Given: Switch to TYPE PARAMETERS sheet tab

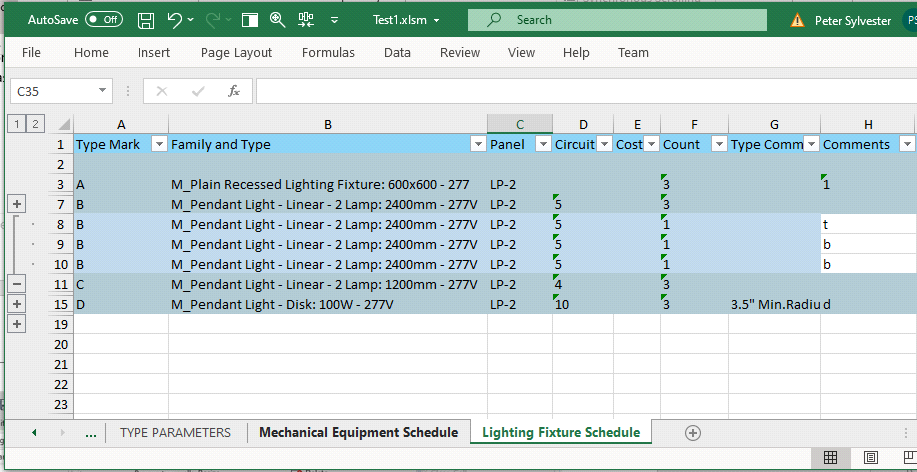Looking at the screenshot, I should click(175, 433).
